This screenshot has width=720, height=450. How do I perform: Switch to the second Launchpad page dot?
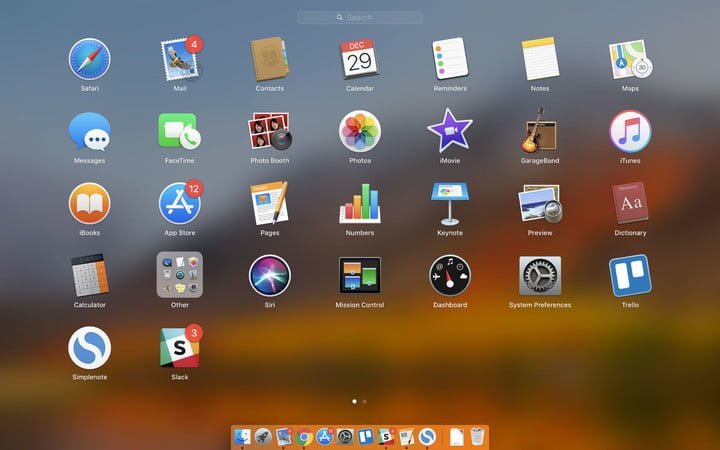click(x=365, y=401)
